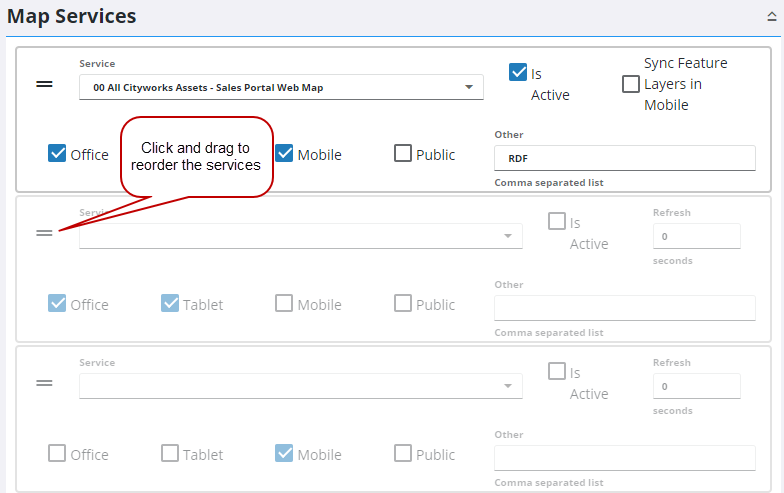
Task: Click the second service's drag handle icon
Action: [x=44, y=233]
